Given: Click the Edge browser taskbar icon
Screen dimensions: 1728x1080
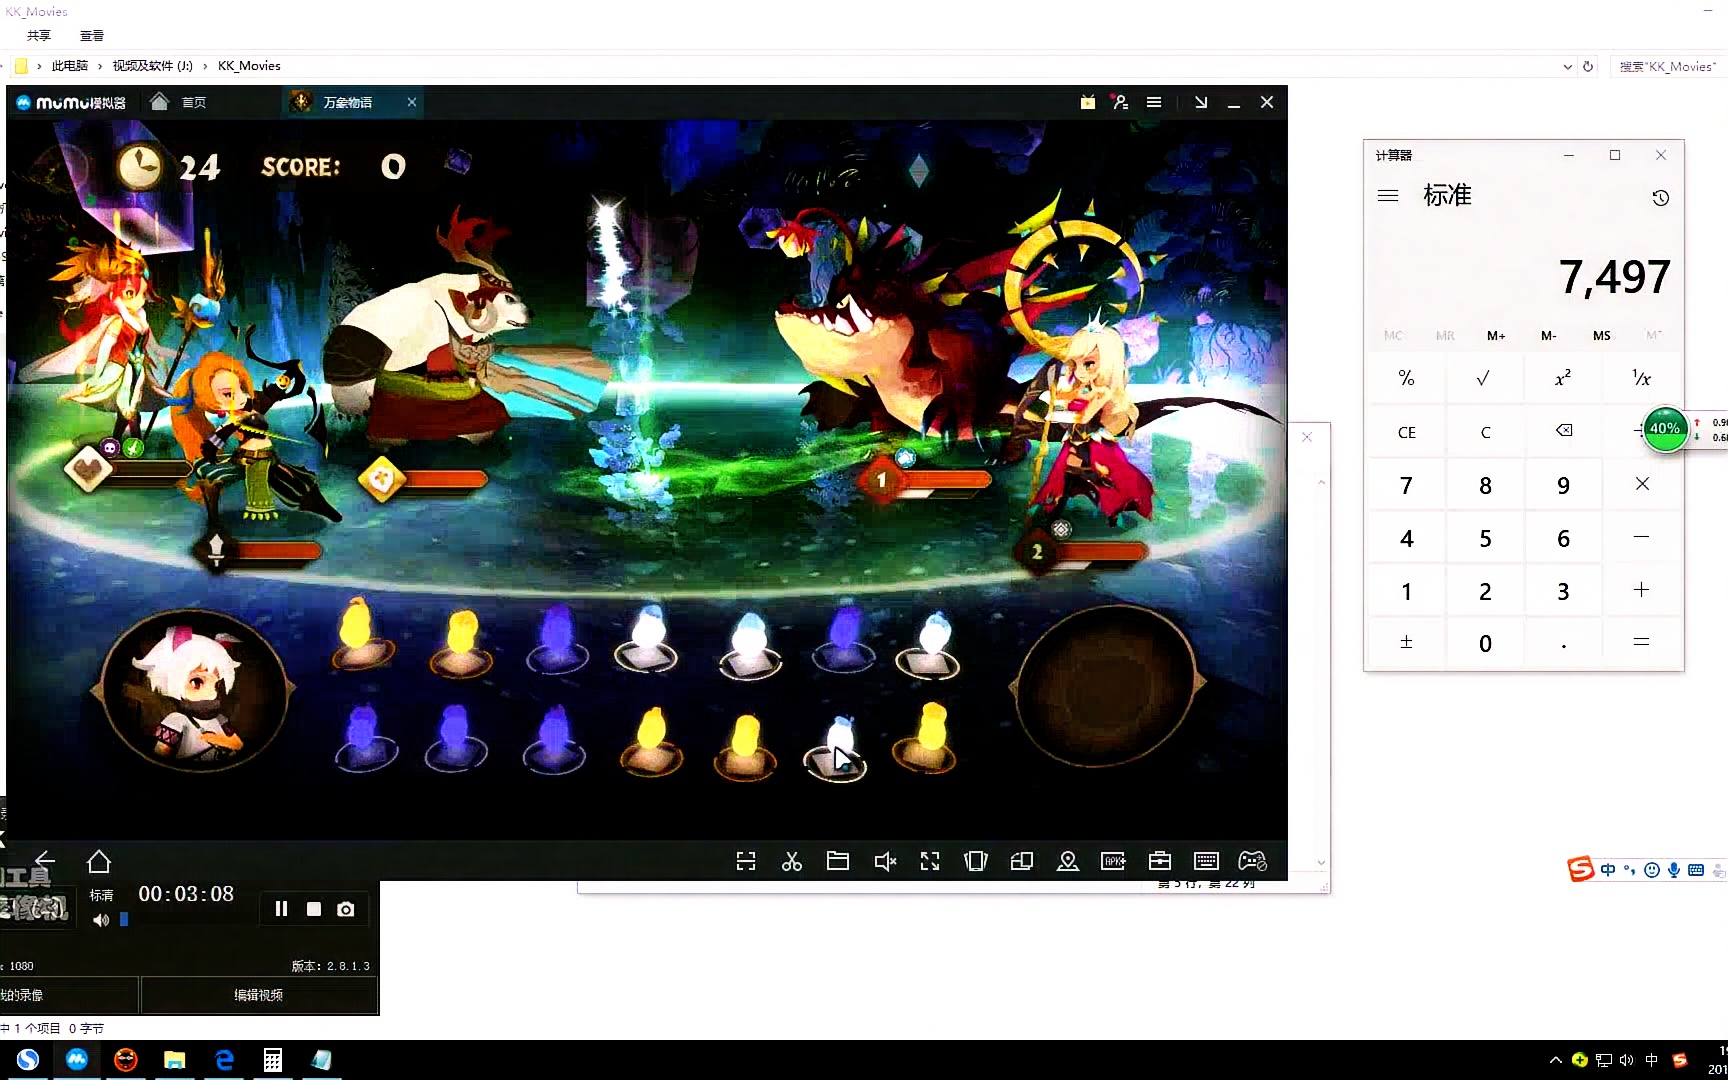Looking at the screenshot, I should pos(224,1060).
